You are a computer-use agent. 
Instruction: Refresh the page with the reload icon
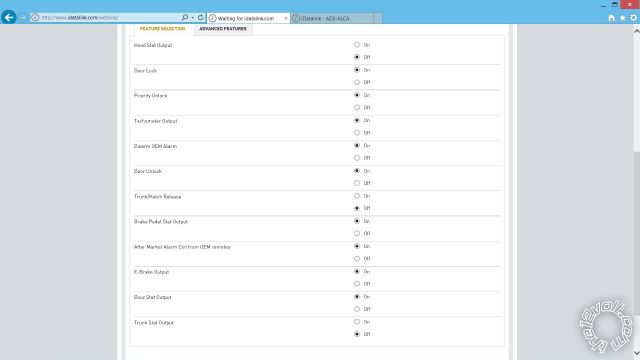click(x=200, y=18)
